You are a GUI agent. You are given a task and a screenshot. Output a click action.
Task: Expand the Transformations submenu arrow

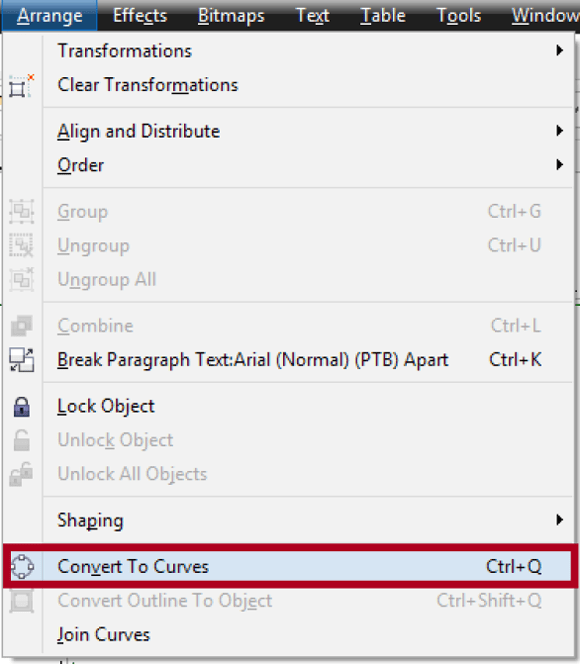[x=560, y=50]
